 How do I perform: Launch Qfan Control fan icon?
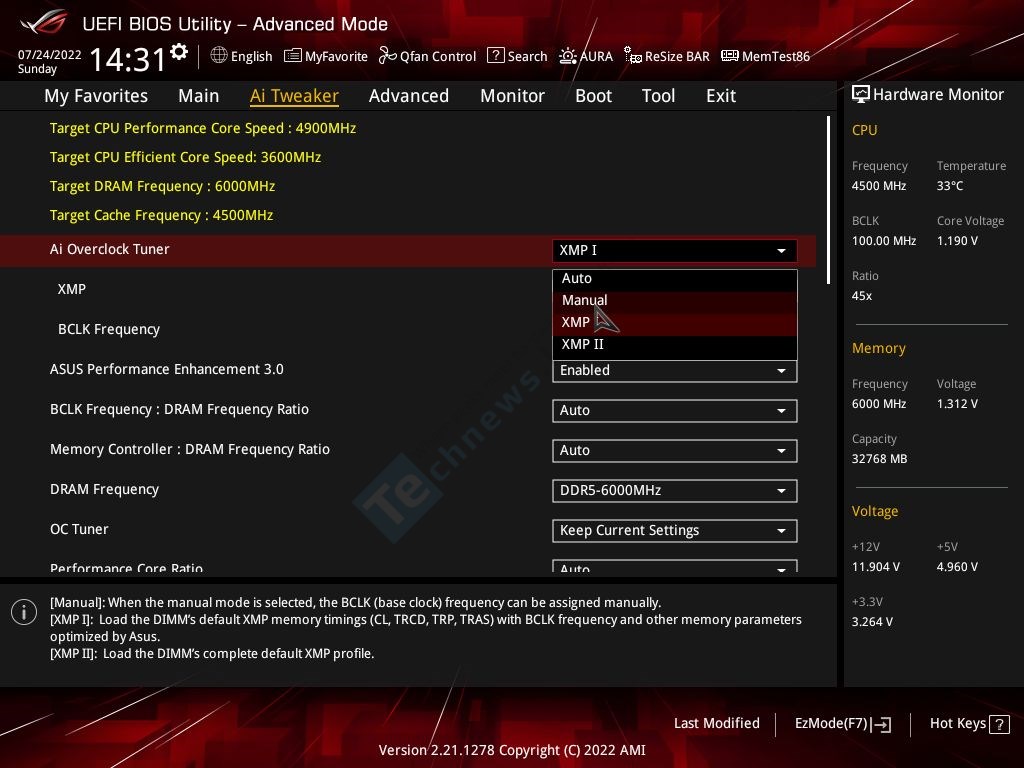387,56
